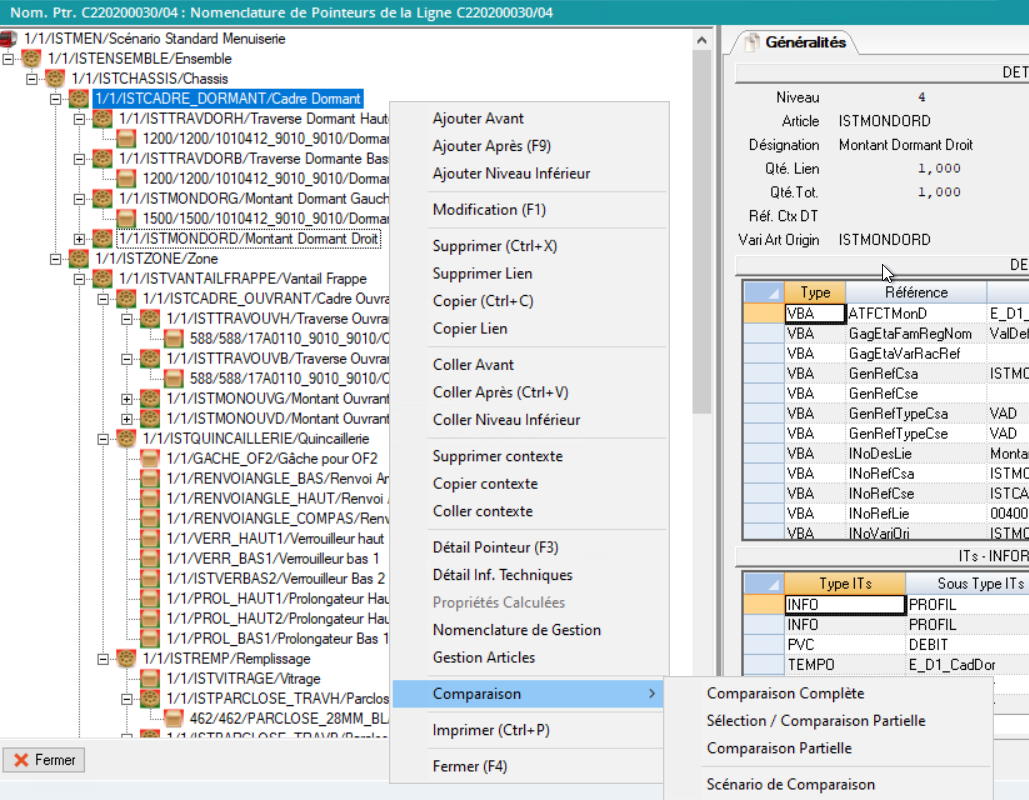Click the tree panel scroll up arrow
This screenshot has width=1029, height=800.
tap(702, 38)
